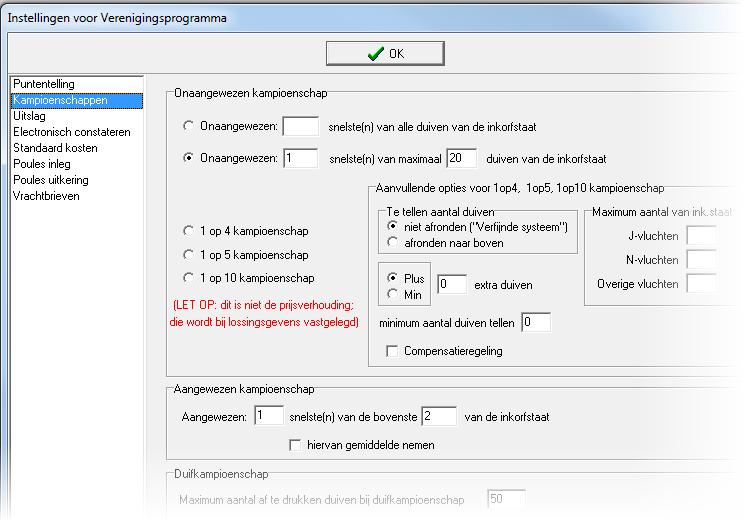Tick hiervan gemiddelde nemen checkbox
Image resolution: width=744 pixels, height=522 pixels.
pos(295,445)
